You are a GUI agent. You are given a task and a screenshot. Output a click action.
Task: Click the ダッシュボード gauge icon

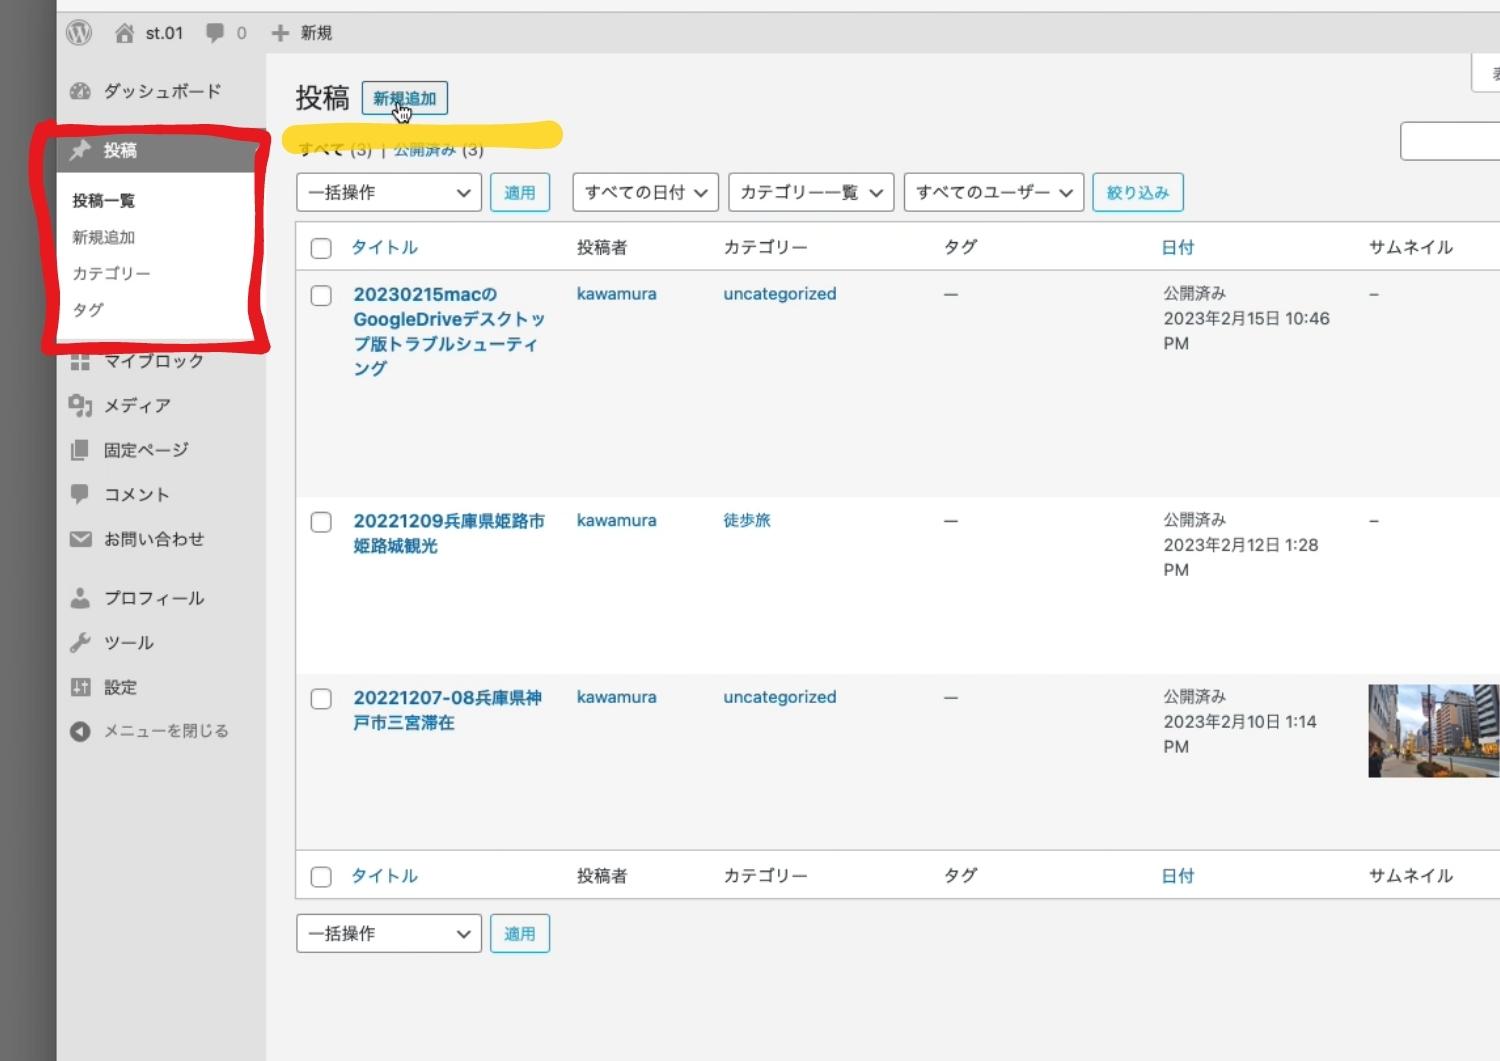pos(80,91)
